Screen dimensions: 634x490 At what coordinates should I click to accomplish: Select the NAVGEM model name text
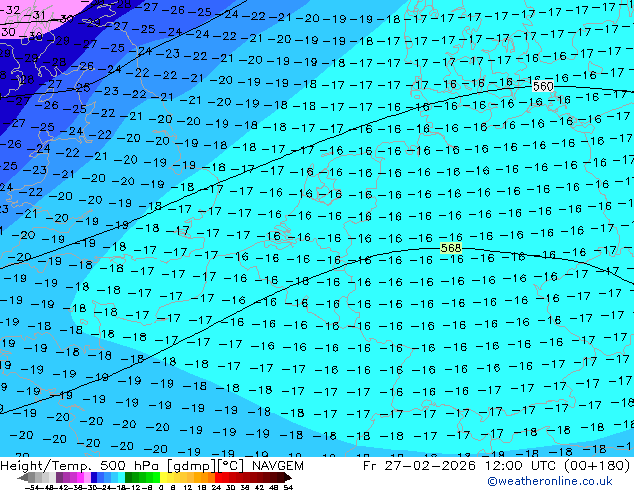(277, 466)
